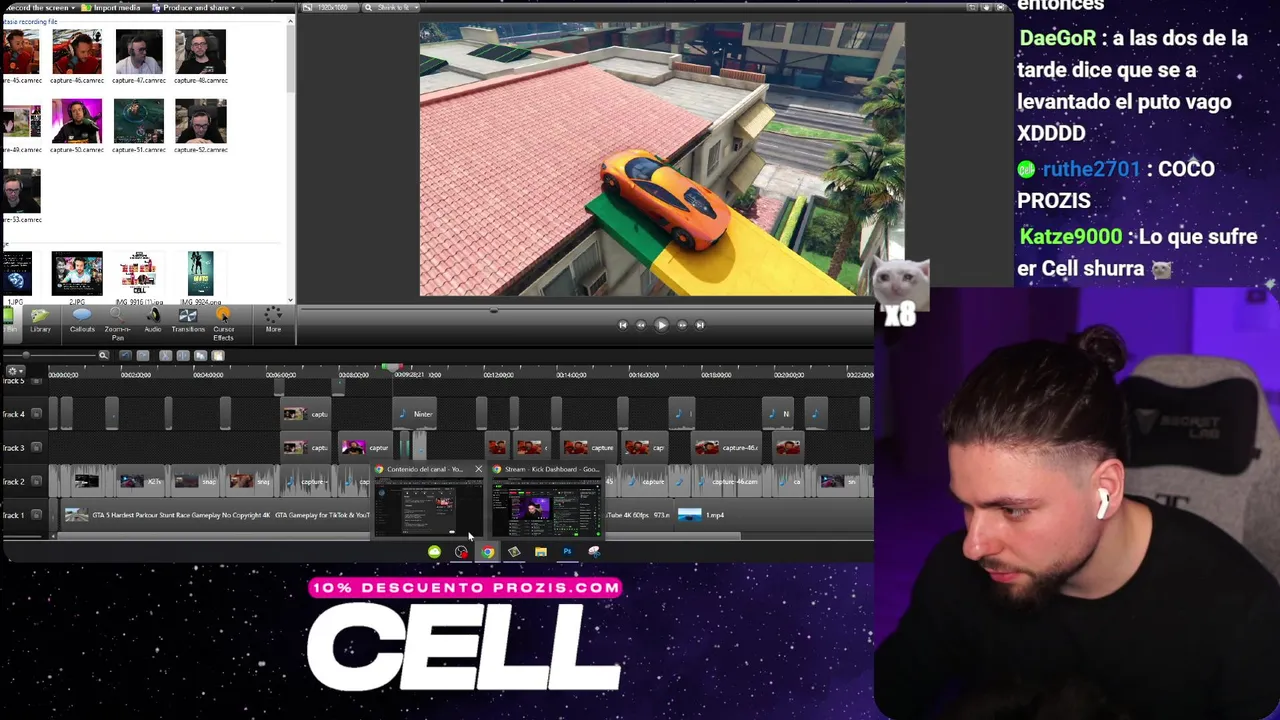Open the Transitions tab
The image size is (1280, 720).
click(x=188, y=320)
